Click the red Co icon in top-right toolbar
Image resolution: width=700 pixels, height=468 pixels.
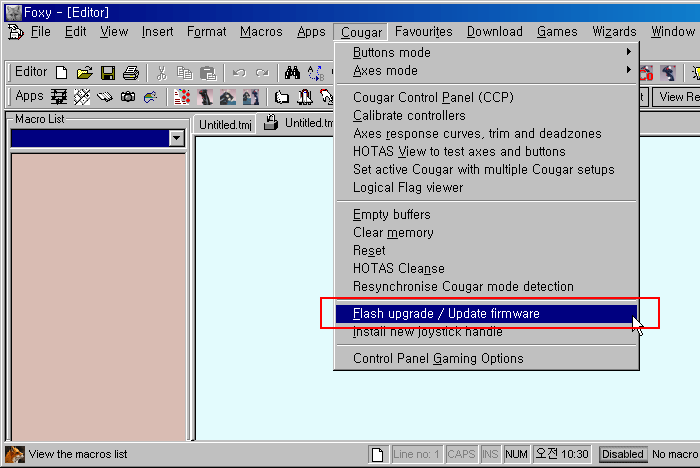click(646, 73)
